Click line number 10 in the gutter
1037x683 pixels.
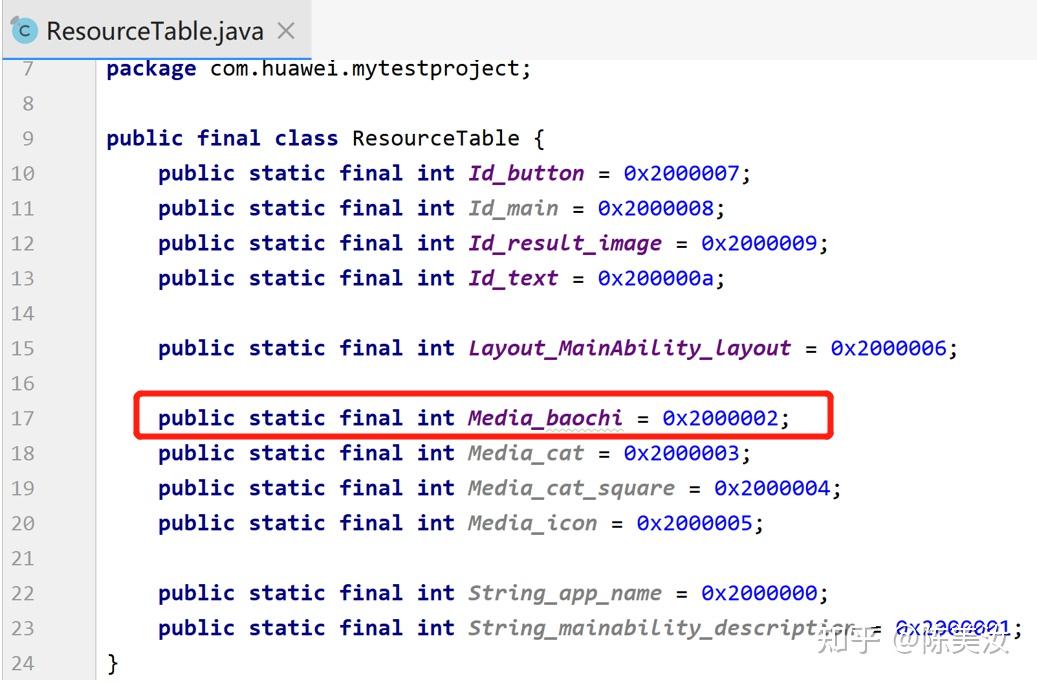22,174
